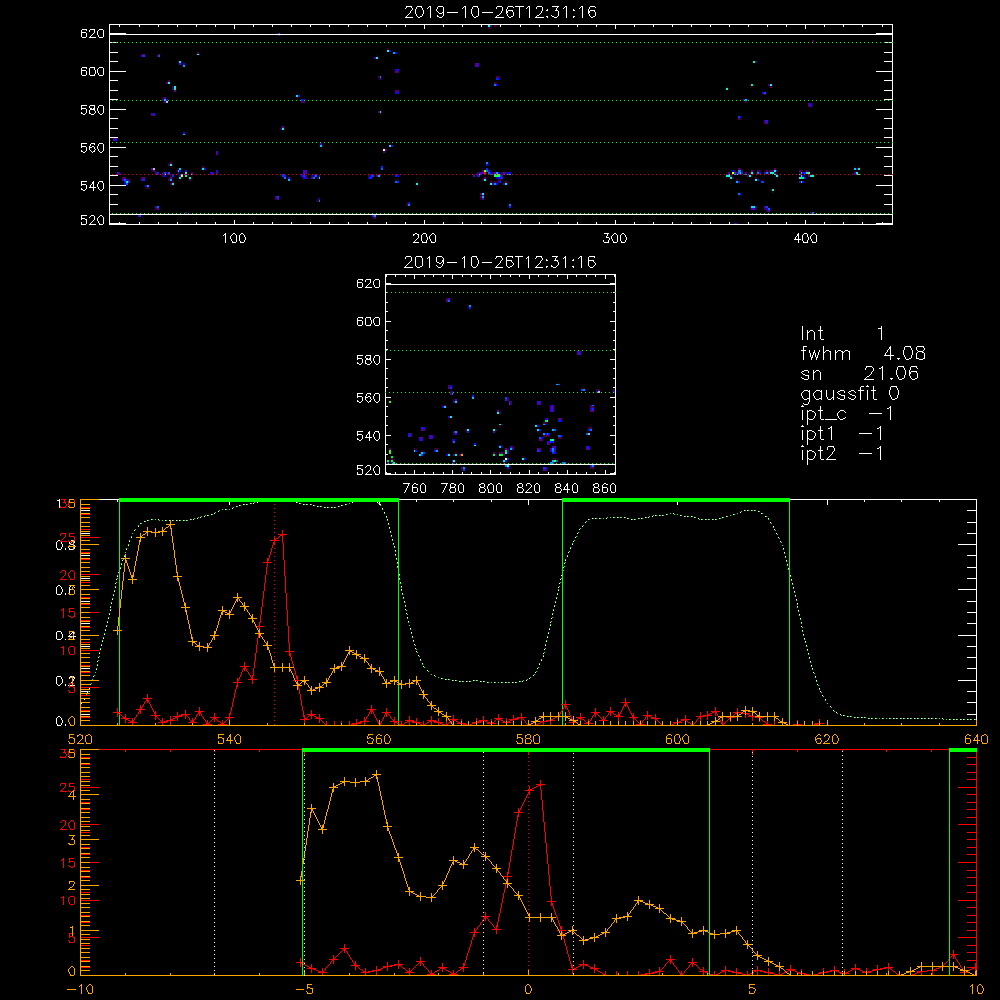Viewport: 1000px width, 1000px height.
Task: Click x-axis label 400 on the top plot
Action: [x=805, y=239]
